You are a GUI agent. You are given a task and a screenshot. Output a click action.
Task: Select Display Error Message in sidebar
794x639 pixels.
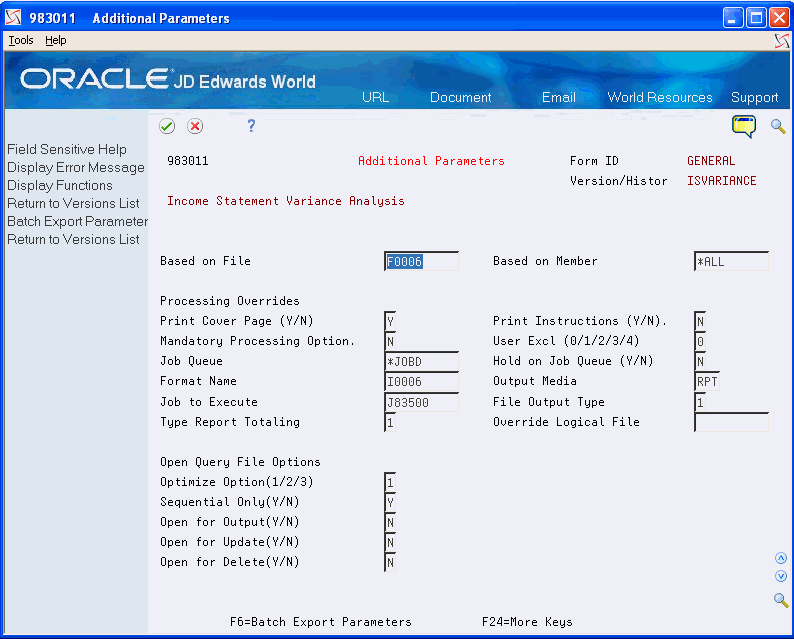pyautogui.click(x=76, y=167)
